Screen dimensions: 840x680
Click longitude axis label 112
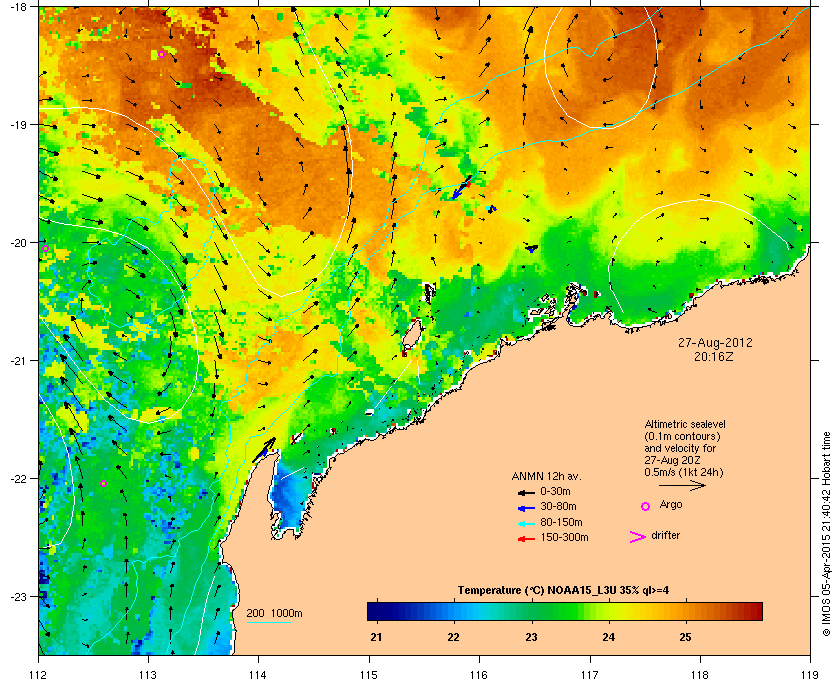[39, 675]
